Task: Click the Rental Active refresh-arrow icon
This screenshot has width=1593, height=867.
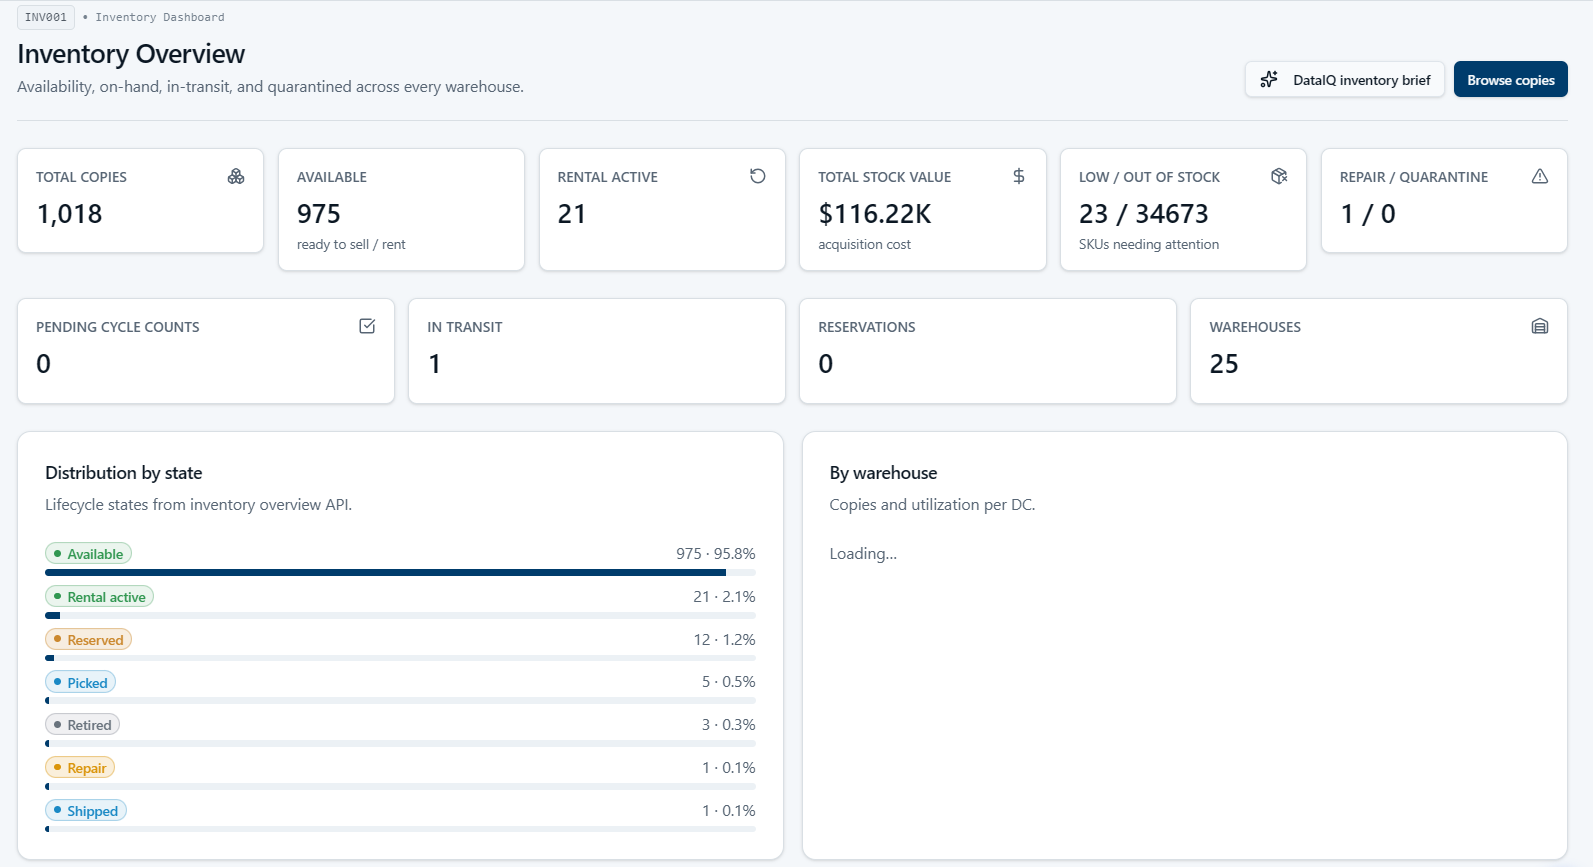Action: pyautogui.click(x=758, y=176)
